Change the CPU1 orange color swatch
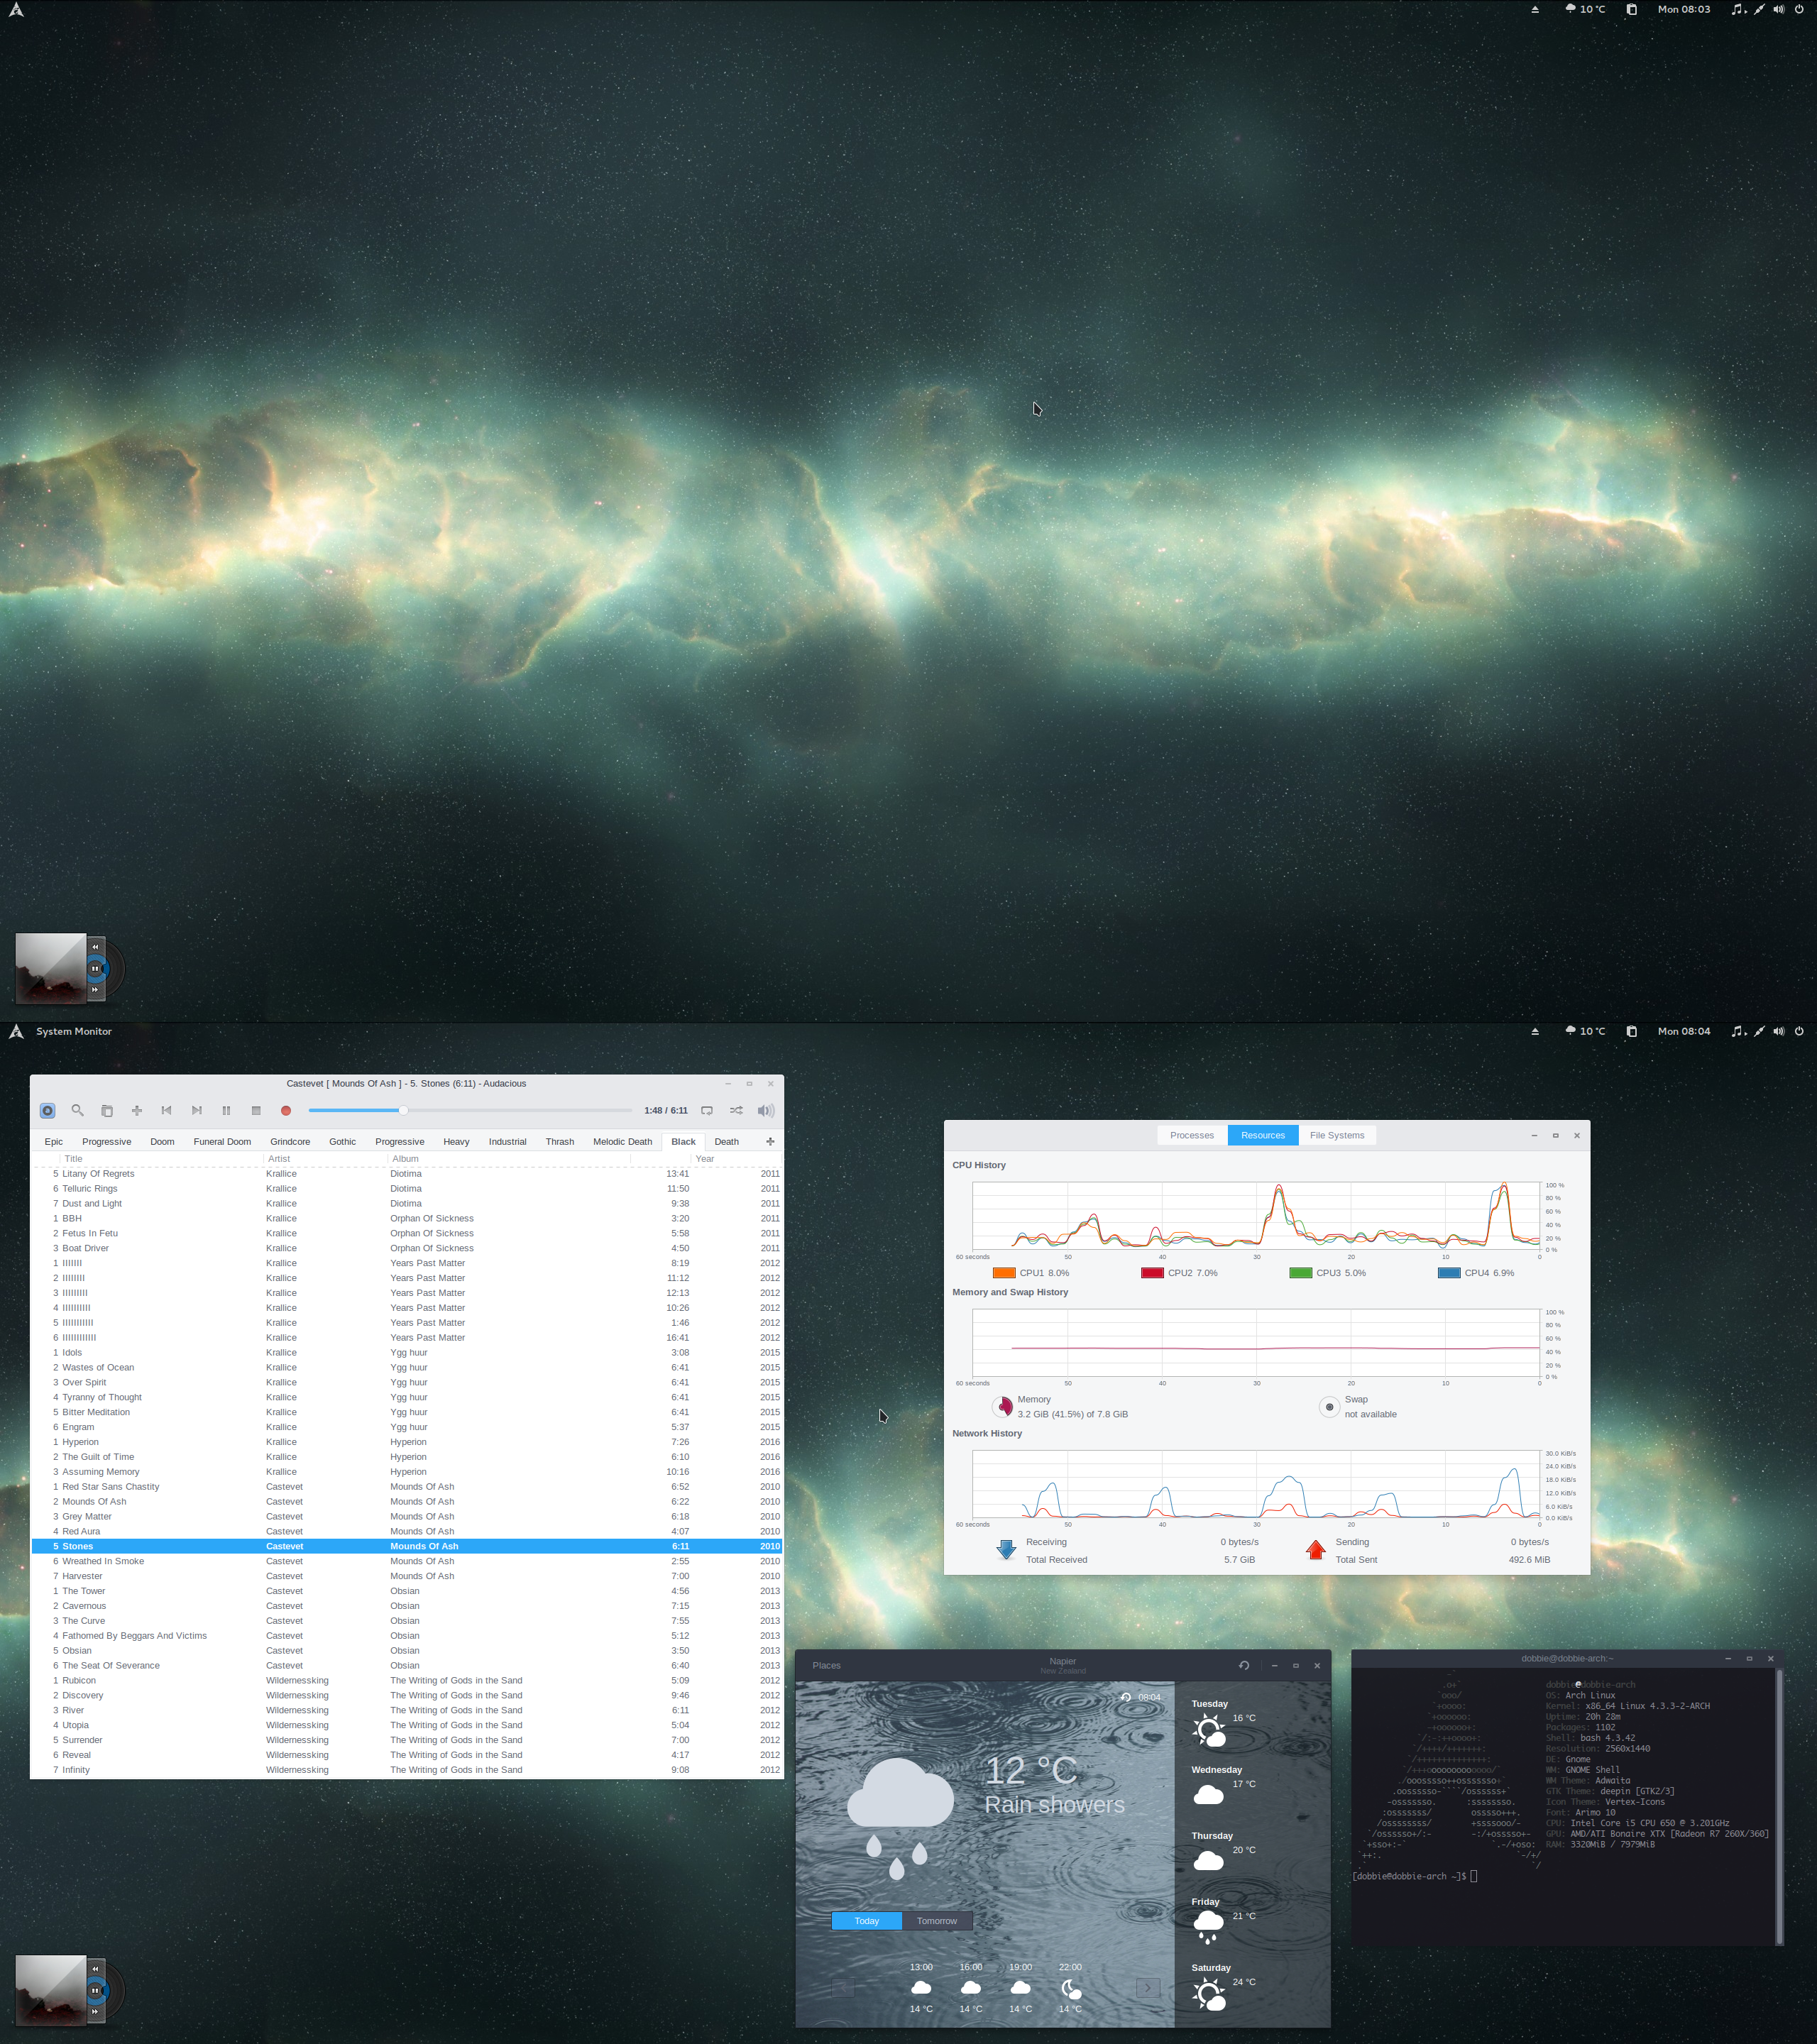This screenshot has width=1817, height=2044. pyautogui.click(x=1004, y=1273)
